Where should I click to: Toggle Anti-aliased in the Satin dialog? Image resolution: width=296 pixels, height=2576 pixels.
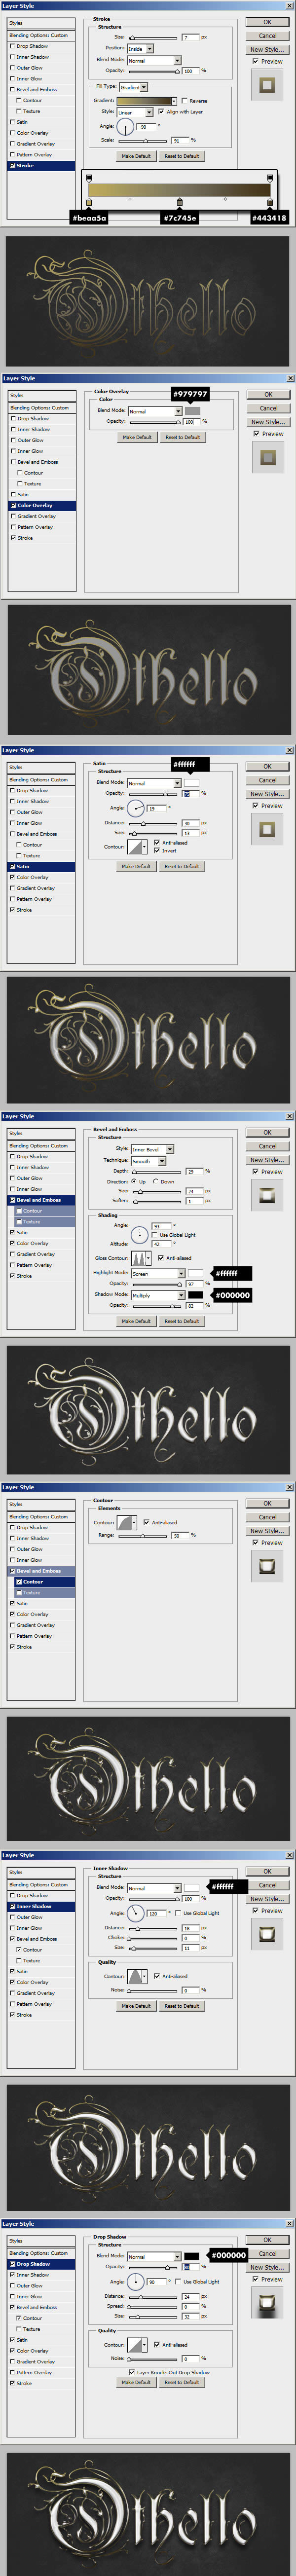point(158,842)
